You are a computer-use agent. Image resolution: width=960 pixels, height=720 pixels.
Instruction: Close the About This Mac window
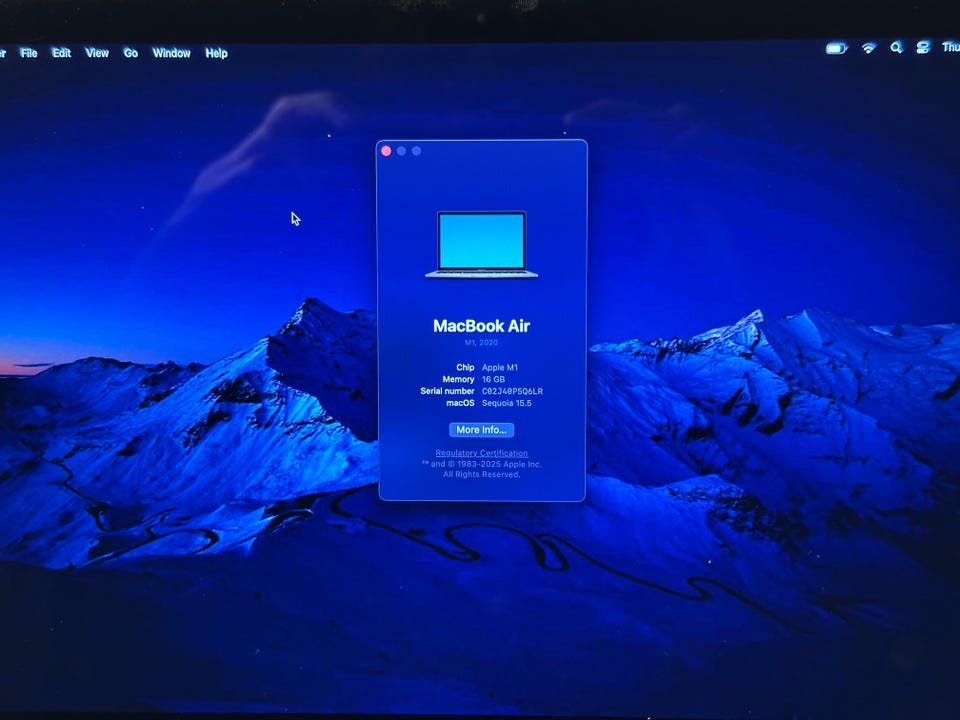point(386,151)
